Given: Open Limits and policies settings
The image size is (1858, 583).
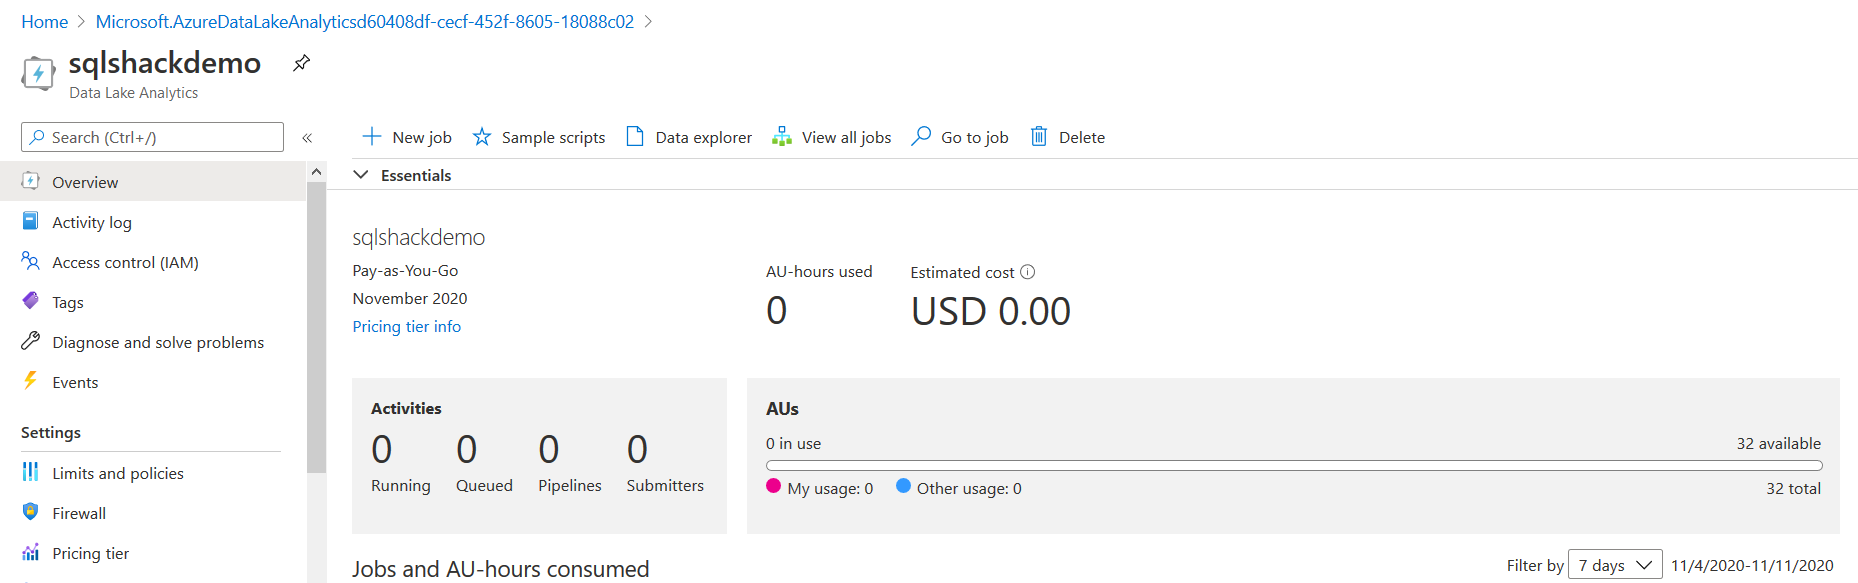Looking at the screenshot, I should click(x=118, y=473).
